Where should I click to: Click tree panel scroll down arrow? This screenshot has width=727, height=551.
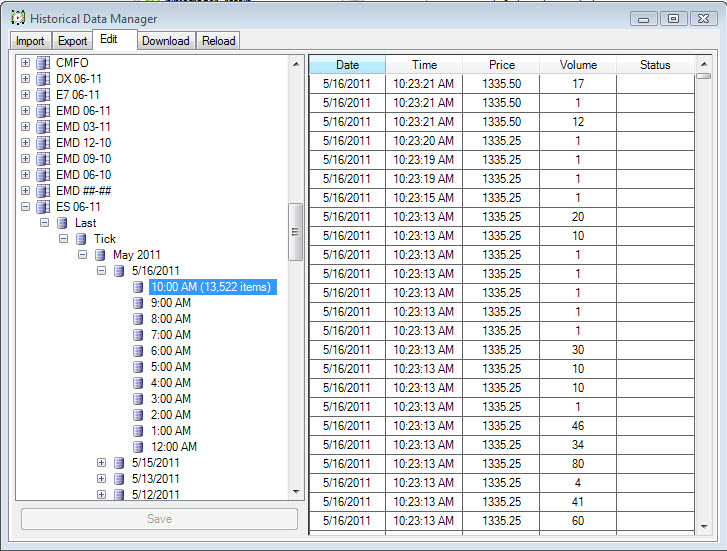tap(296, 492)
